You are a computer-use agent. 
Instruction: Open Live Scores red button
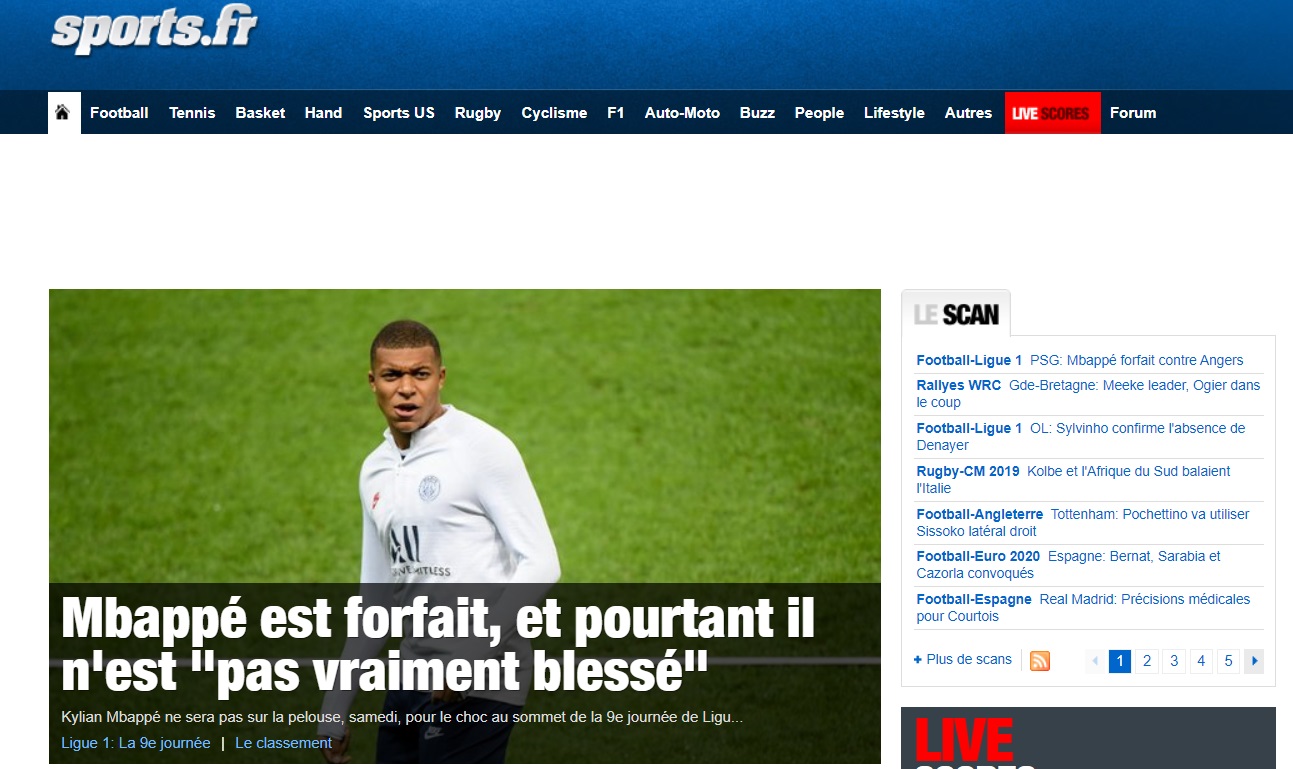tap(1052, 113)
